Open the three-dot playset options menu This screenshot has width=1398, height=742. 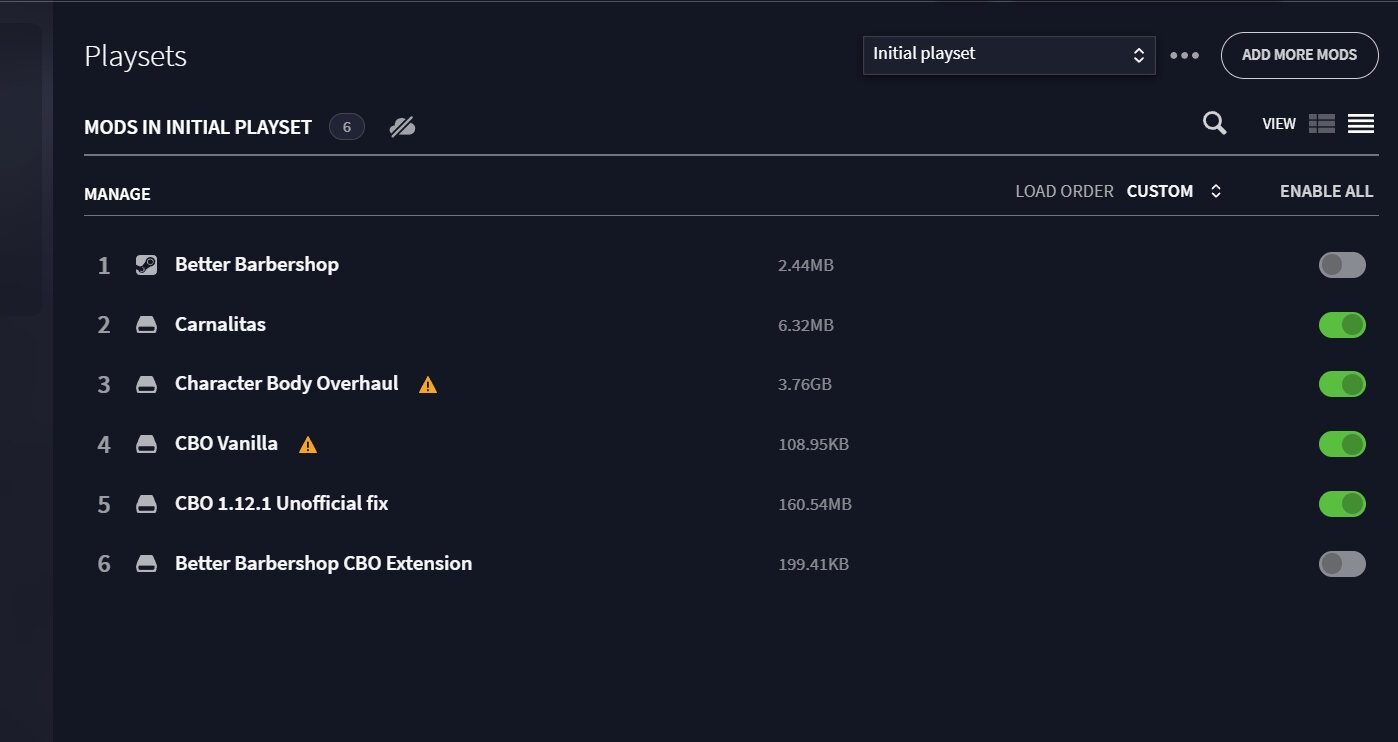[1185, 55]
